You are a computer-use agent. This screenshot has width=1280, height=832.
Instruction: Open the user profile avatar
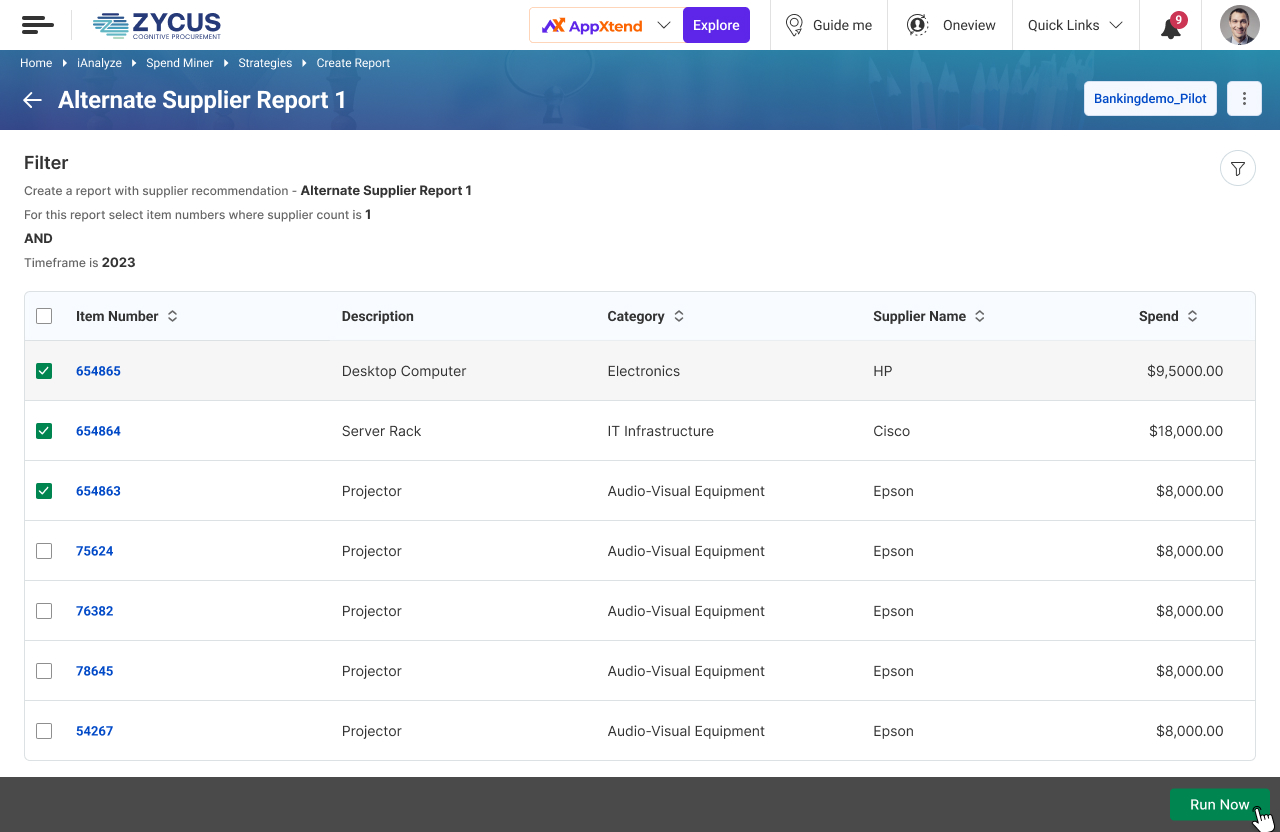pyautogui.click(x=1239, y=25)
